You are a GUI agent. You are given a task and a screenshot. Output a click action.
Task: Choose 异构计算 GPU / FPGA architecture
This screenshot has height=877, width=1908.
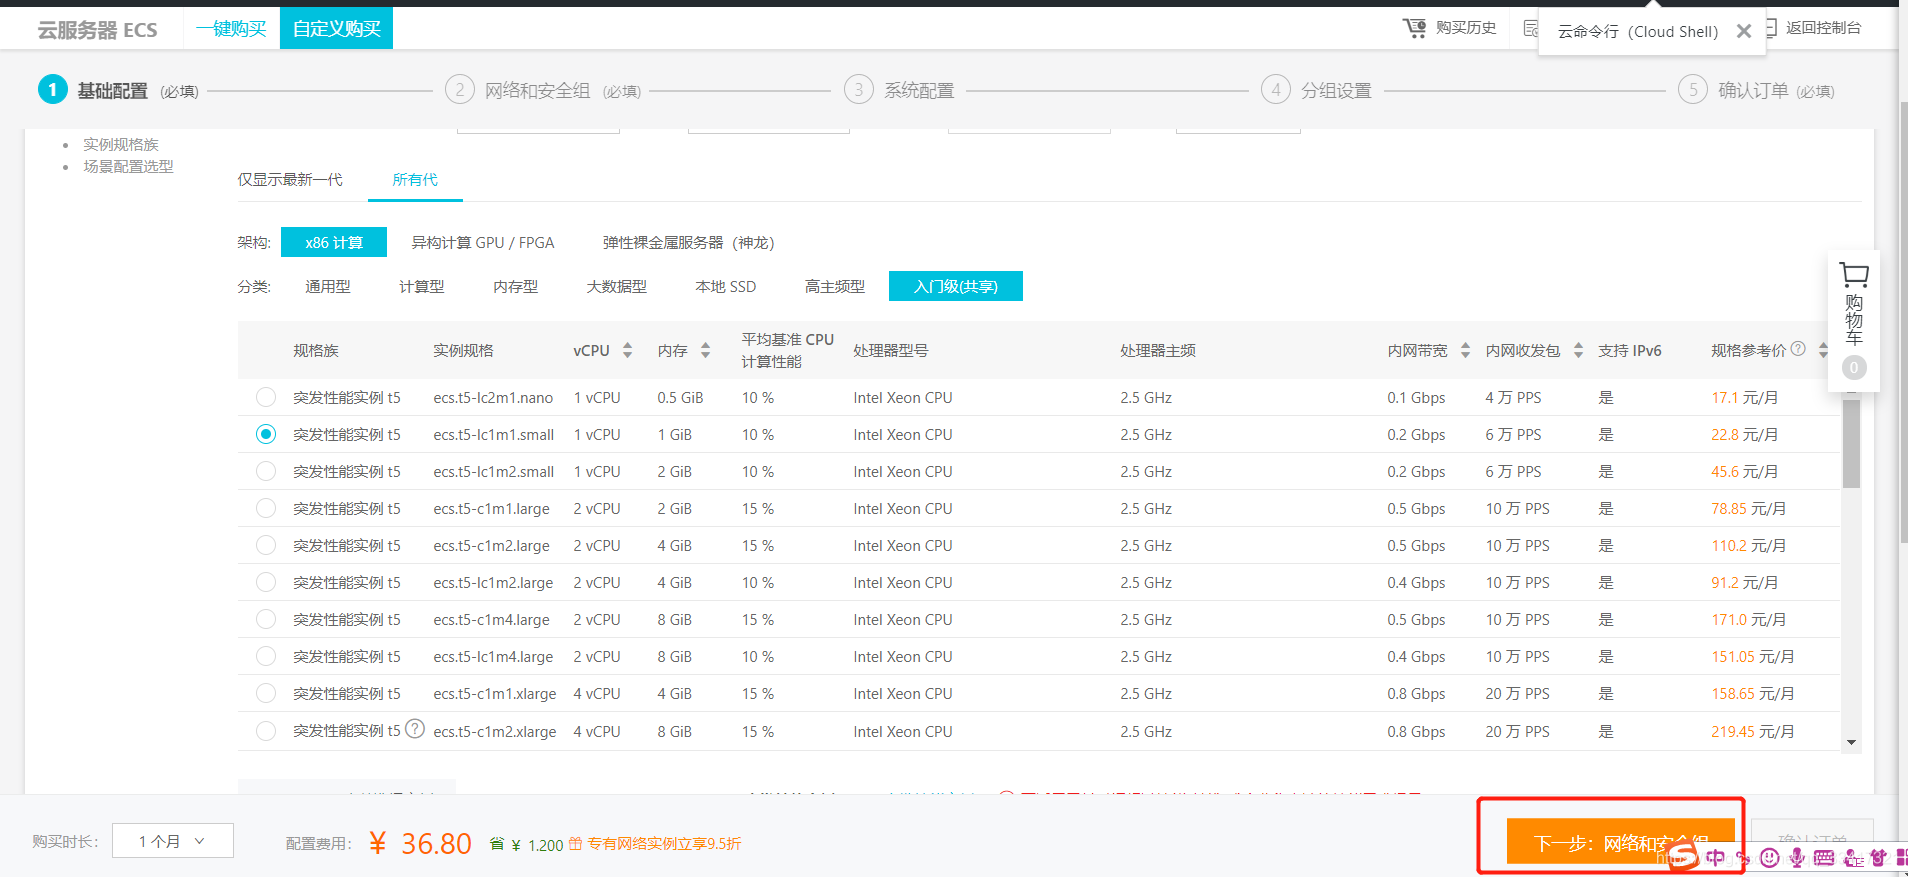483,242
